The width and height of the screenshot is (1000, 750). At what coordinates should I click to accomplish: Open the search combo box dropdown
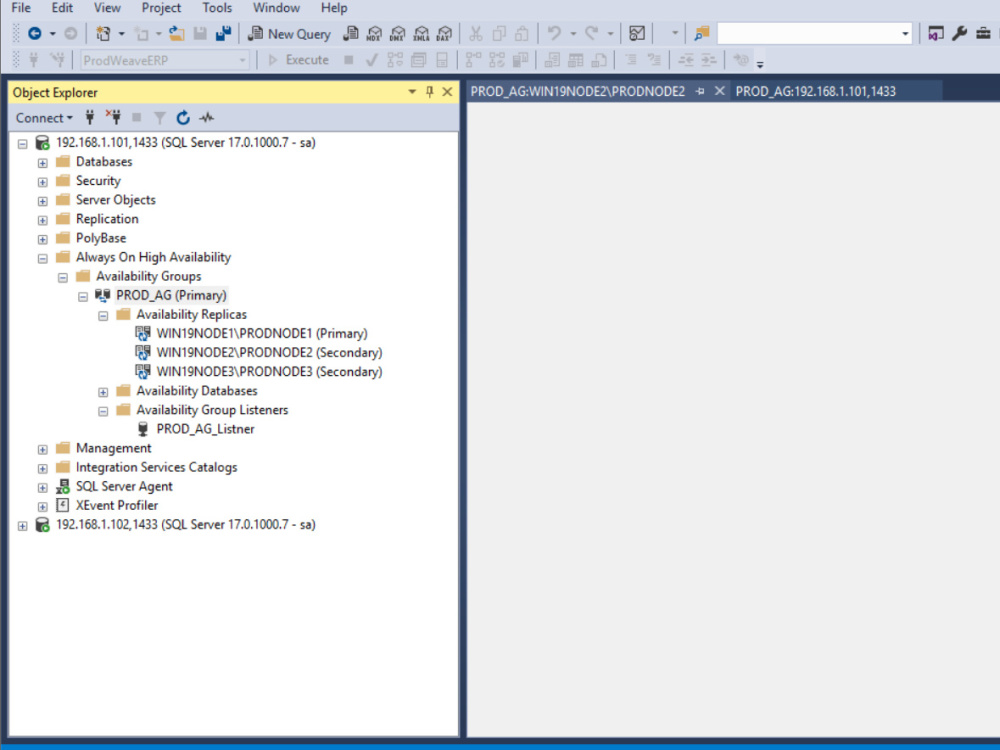tap(905, 34)
